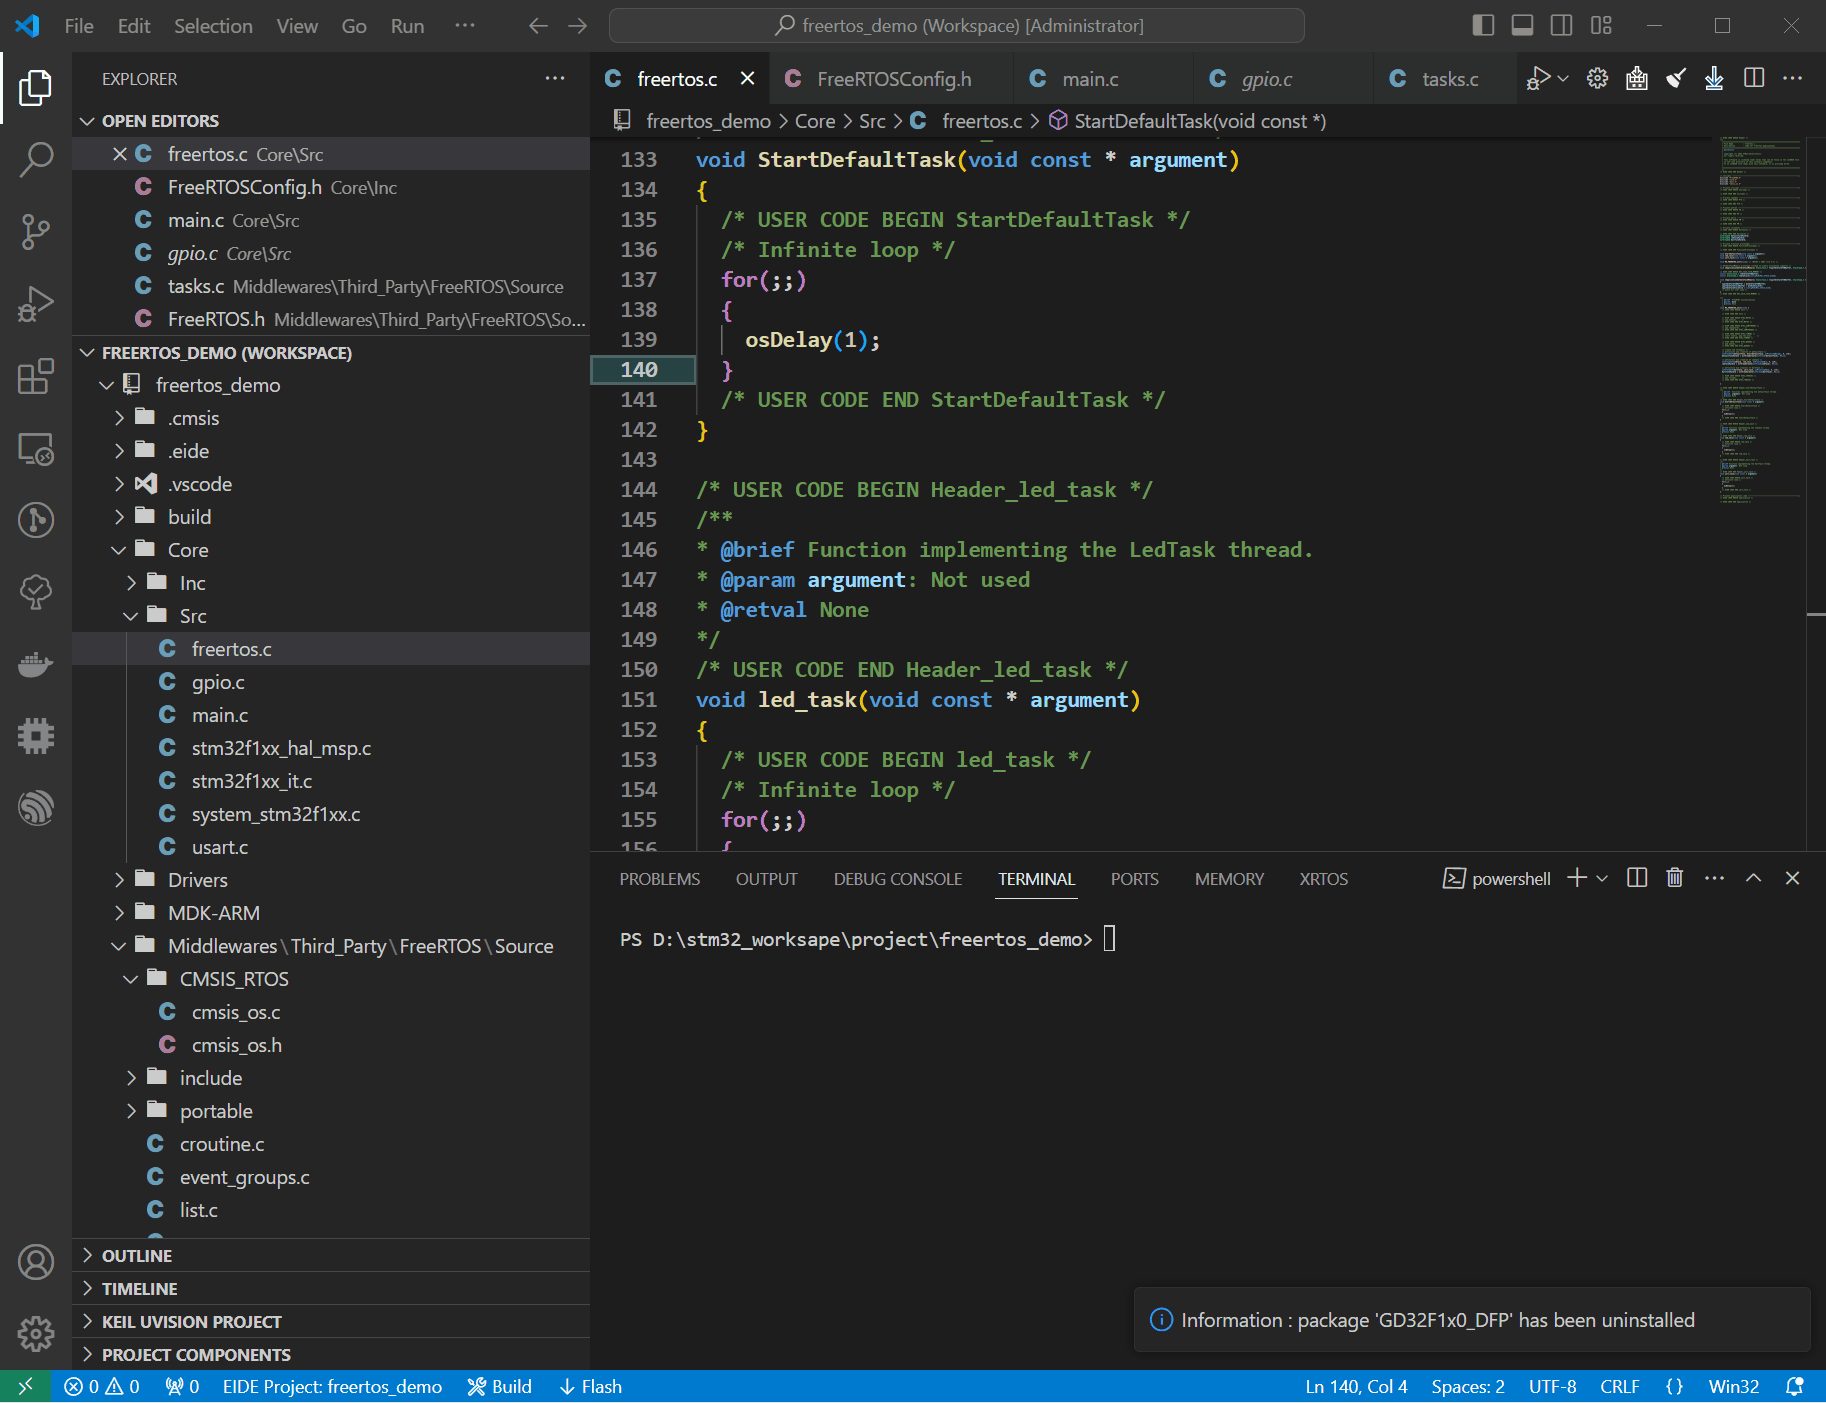
Task: Change encoding via UTF-8 status item
Action: pos(1552,1386)
